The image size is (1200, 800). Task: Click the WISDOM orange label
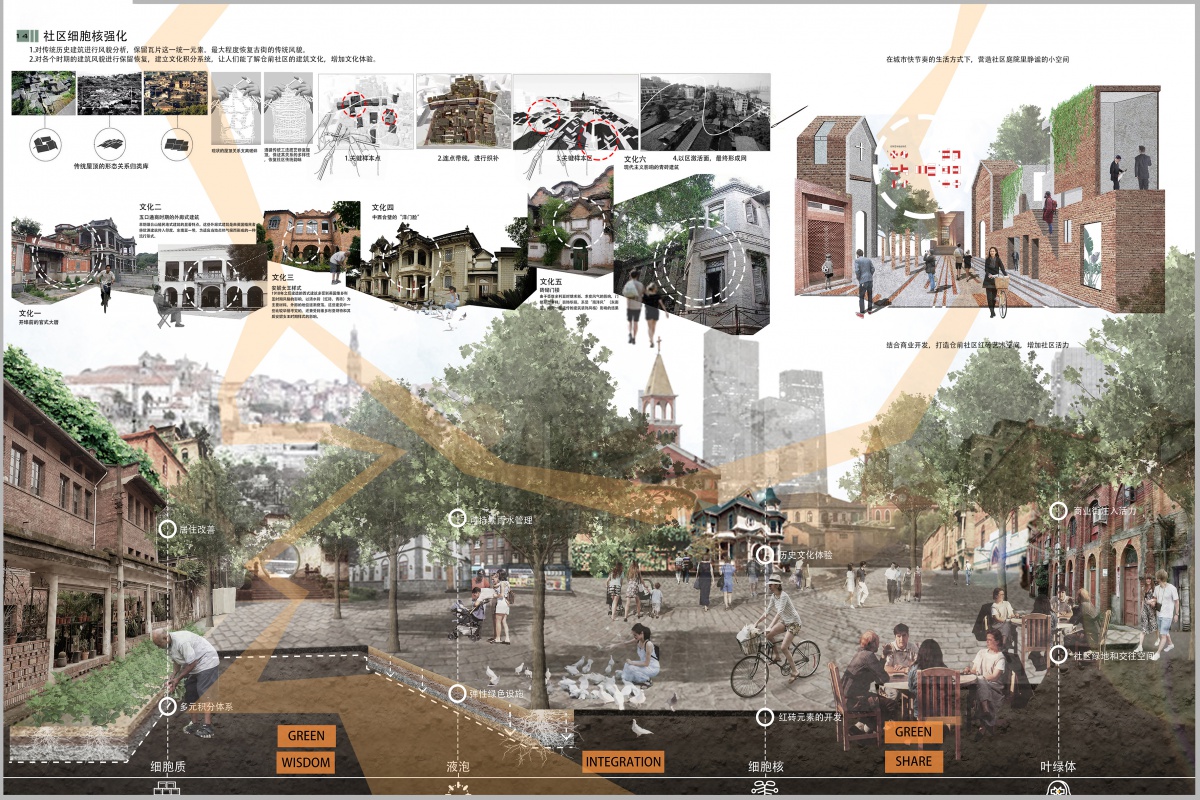coord(306,762)
